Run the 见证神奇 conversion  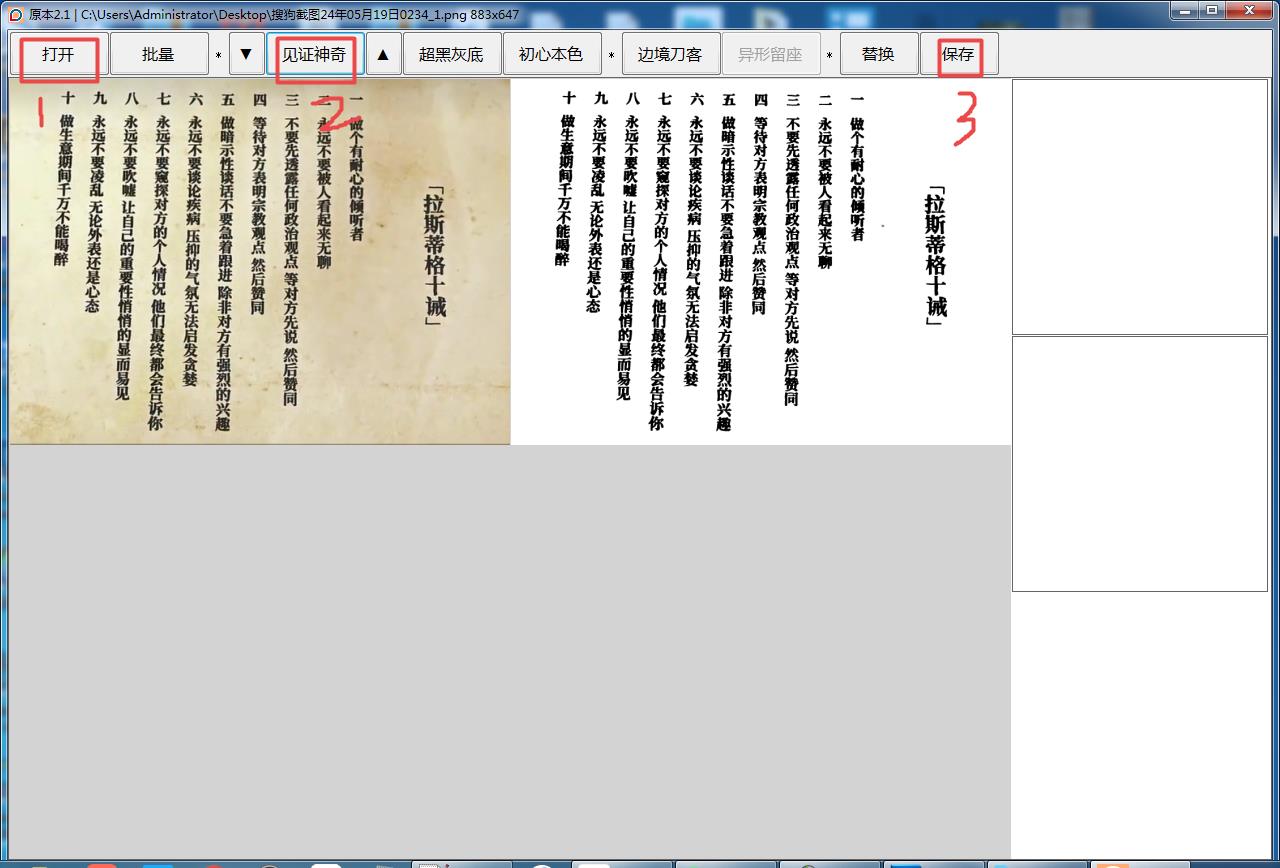[314, 53]
